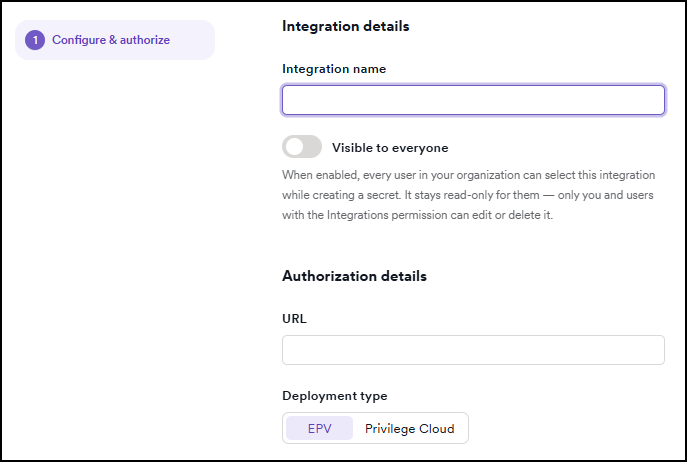The width and height of the screenshot is (687, 462).
Task: Click the URL label text
Action: 294,319
